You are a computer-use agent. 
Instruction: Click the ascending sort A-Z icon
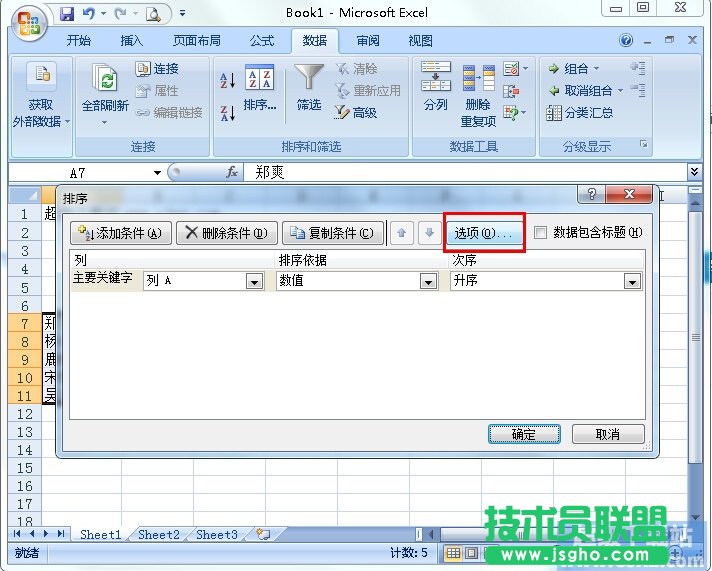(x=227, y=80)
